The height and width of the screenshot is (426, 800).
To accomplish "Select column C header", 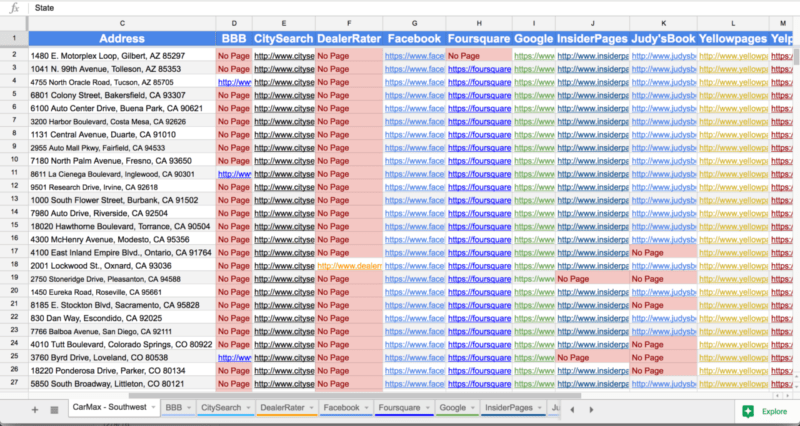I will pyautogui.click(x=122, y=23).
